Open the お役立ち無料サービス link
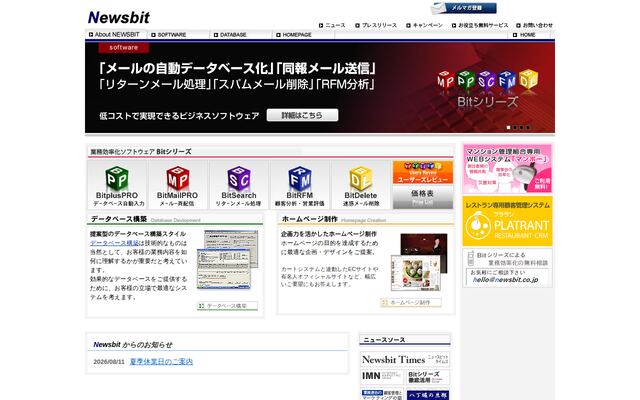 click(x=480, y=25)
